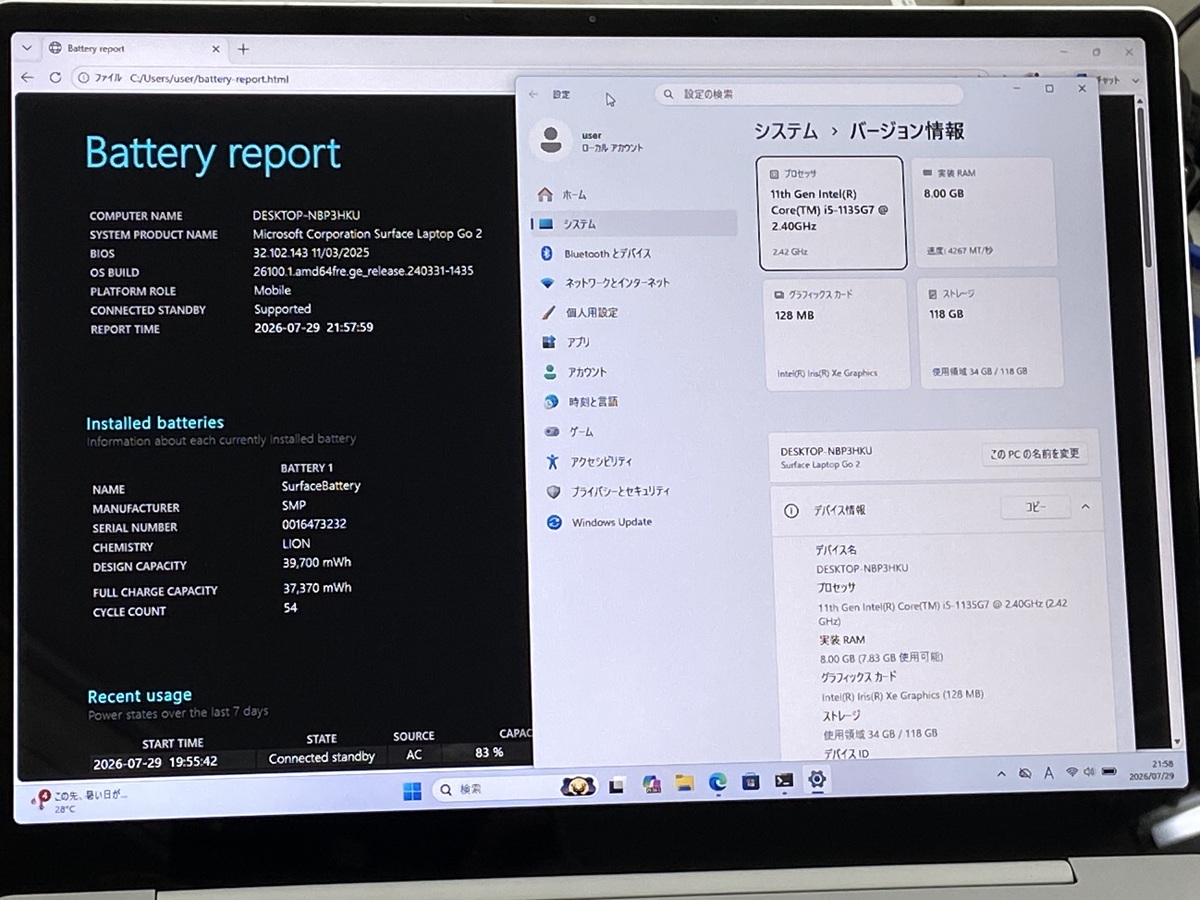
Task: Open Task View from the taskbar
Action: pos(618,784)
